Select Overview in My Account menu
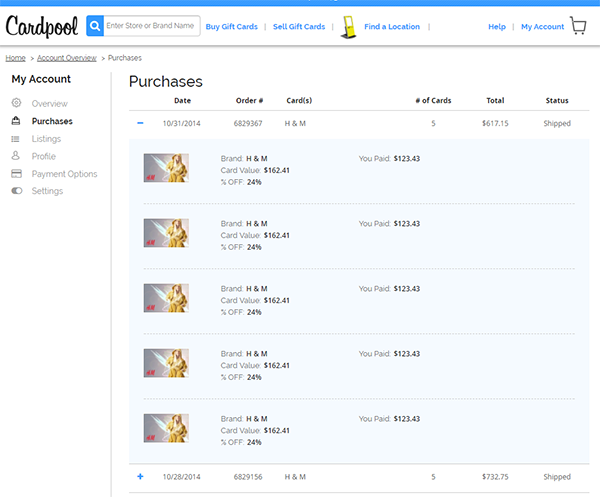This screenshot has height=497, width=600. [49, 104]
